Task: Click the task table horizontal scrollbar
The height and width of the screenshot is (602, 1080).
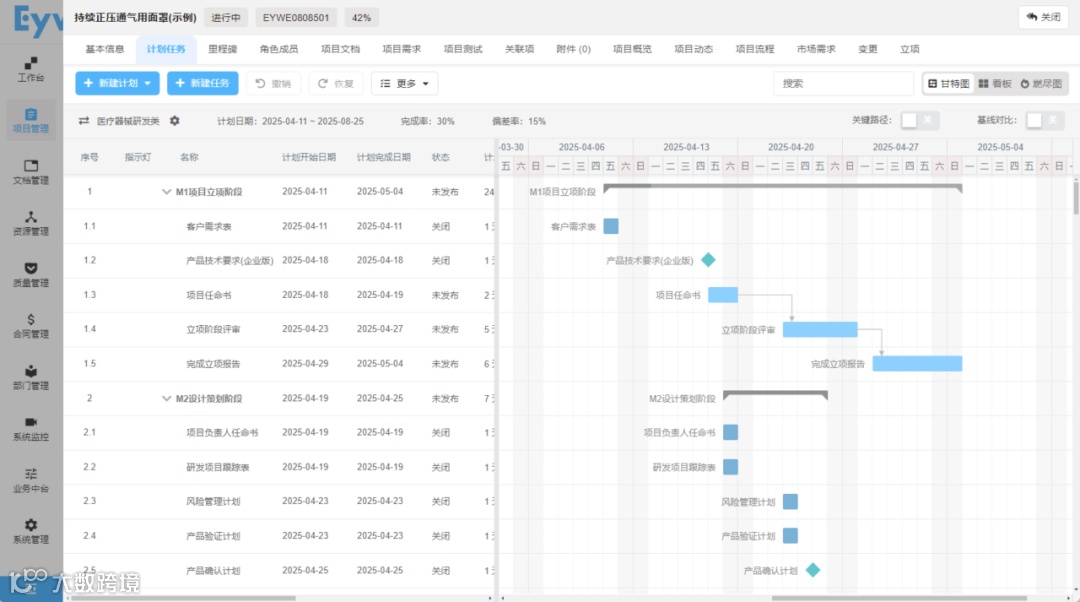Action: tap(183, 598)
